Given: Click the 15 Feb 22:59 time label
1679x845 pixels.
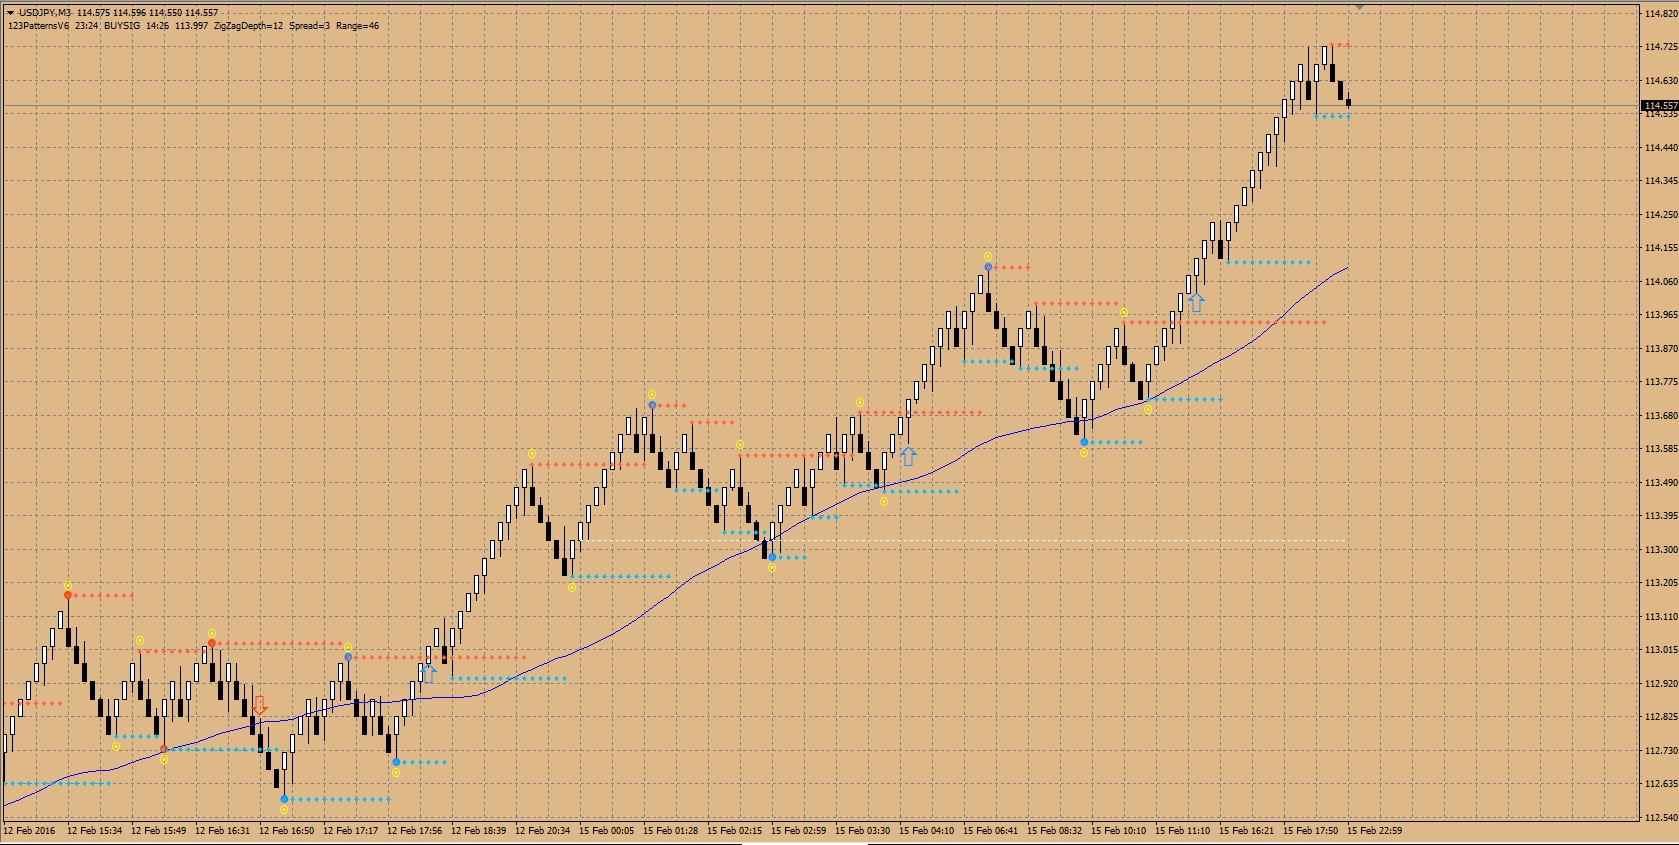Looking at the screenshot, I should pyautogui.click(x=1375, y=830).
